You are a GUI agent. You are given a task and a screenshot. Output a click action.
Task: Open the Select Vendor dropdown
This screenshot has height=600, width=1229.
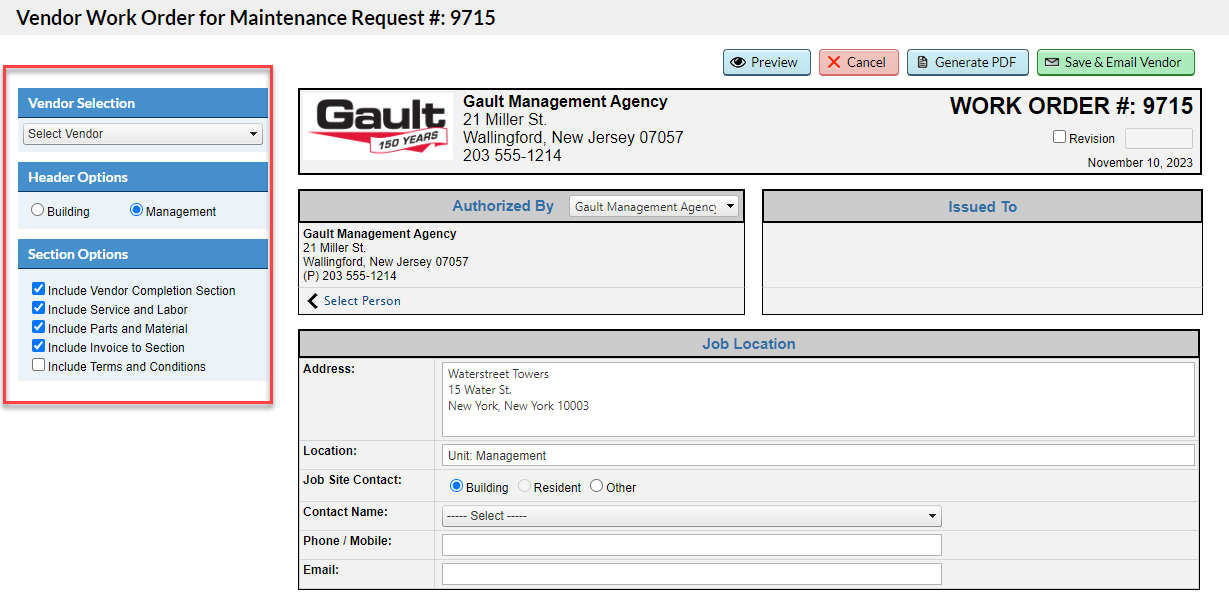coord(143,134)
